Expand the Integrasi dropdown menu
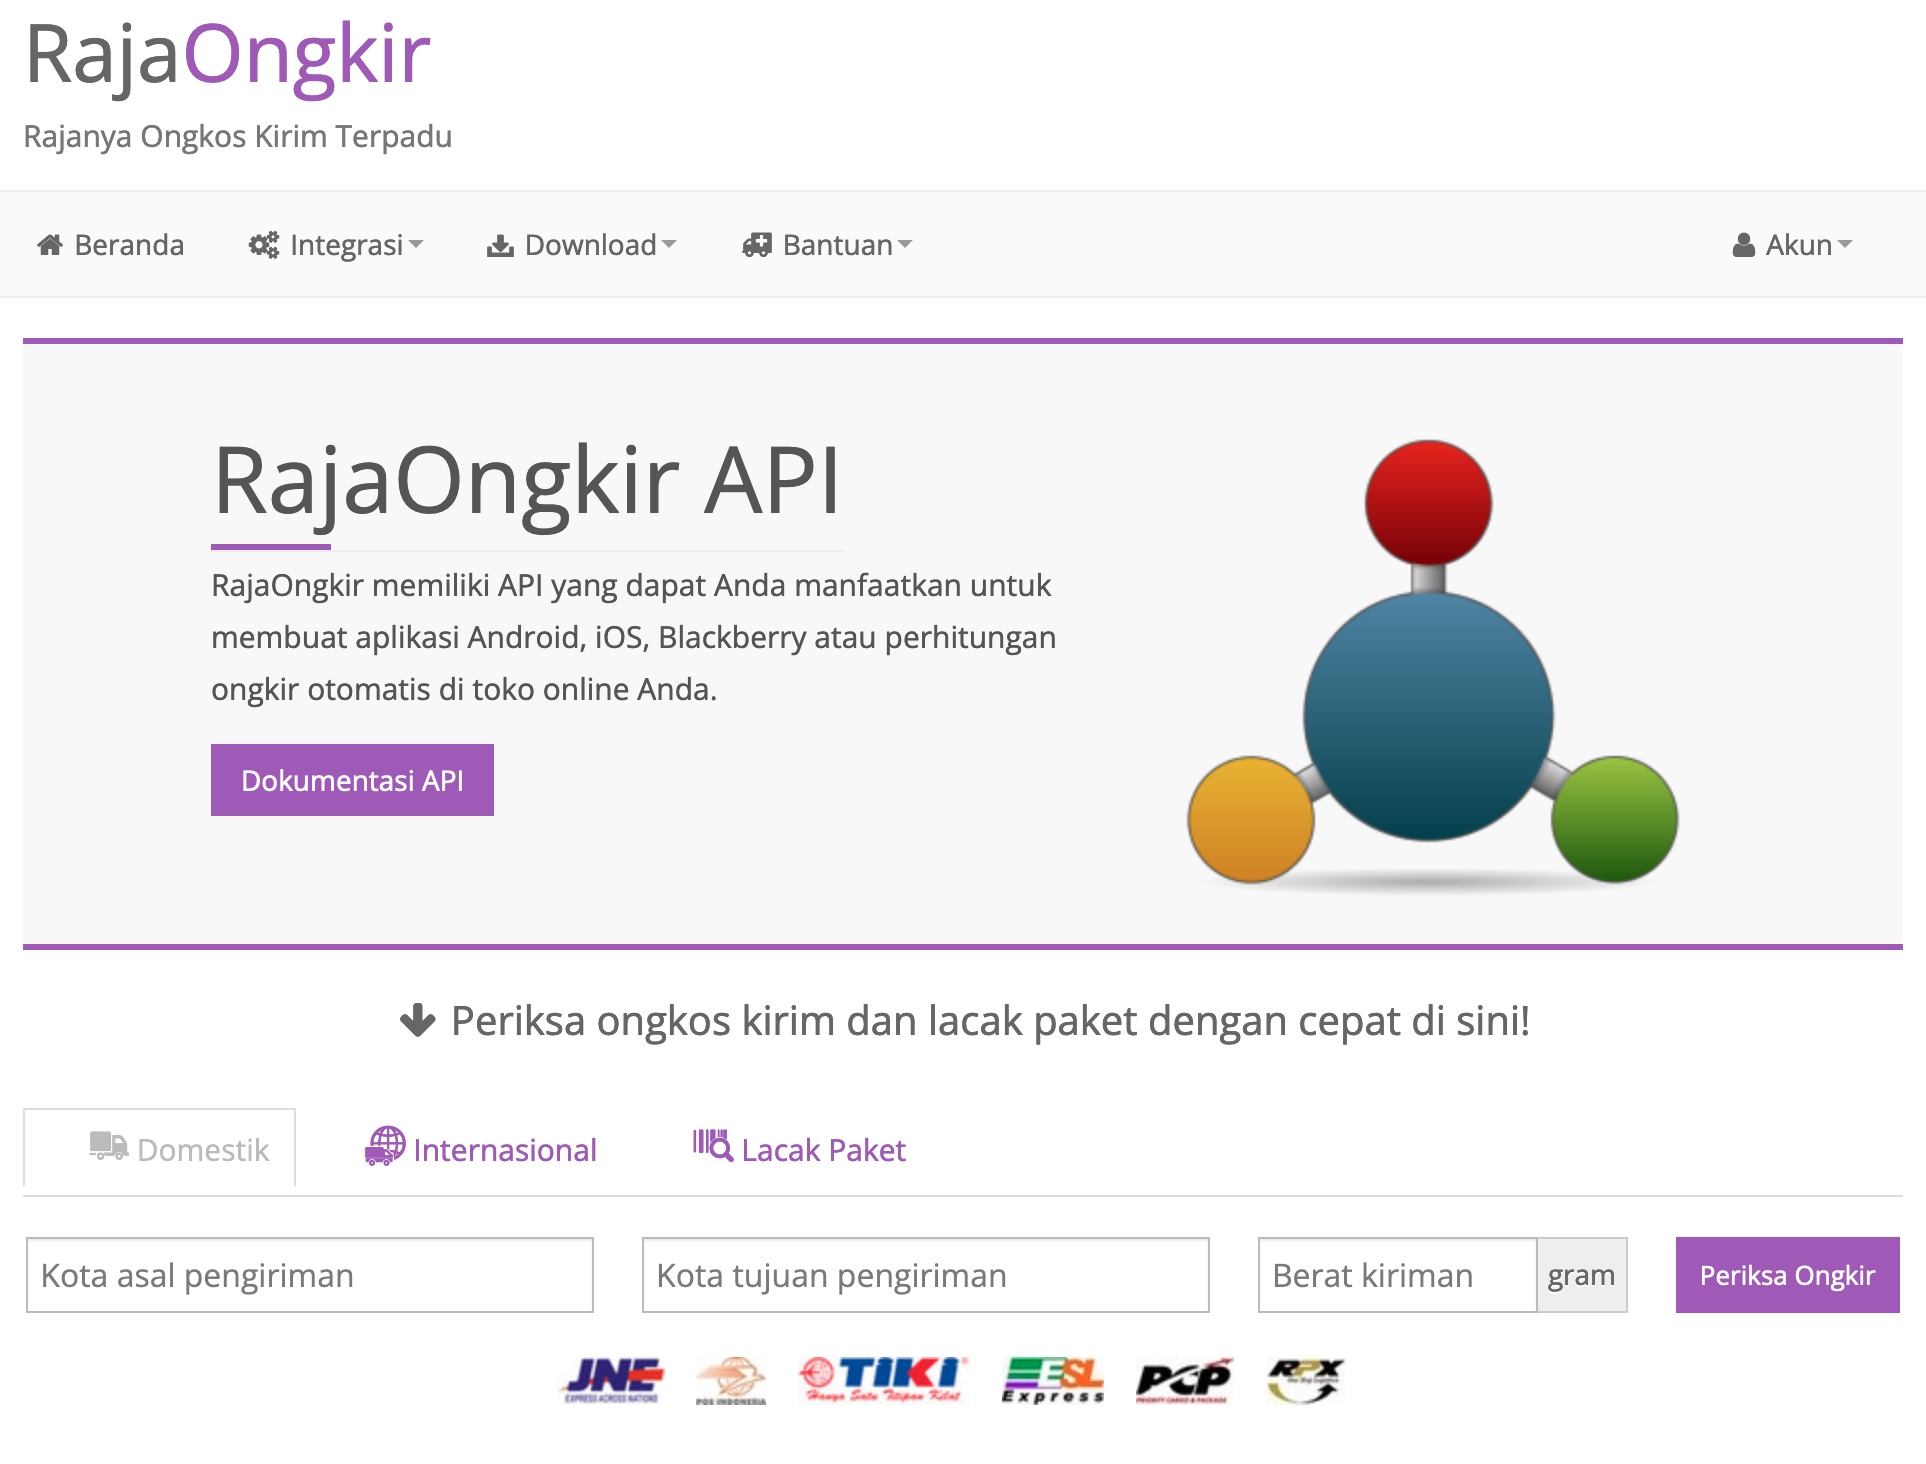Image resolution: width=1926 pixels, height=1464 pixels. 336,245
